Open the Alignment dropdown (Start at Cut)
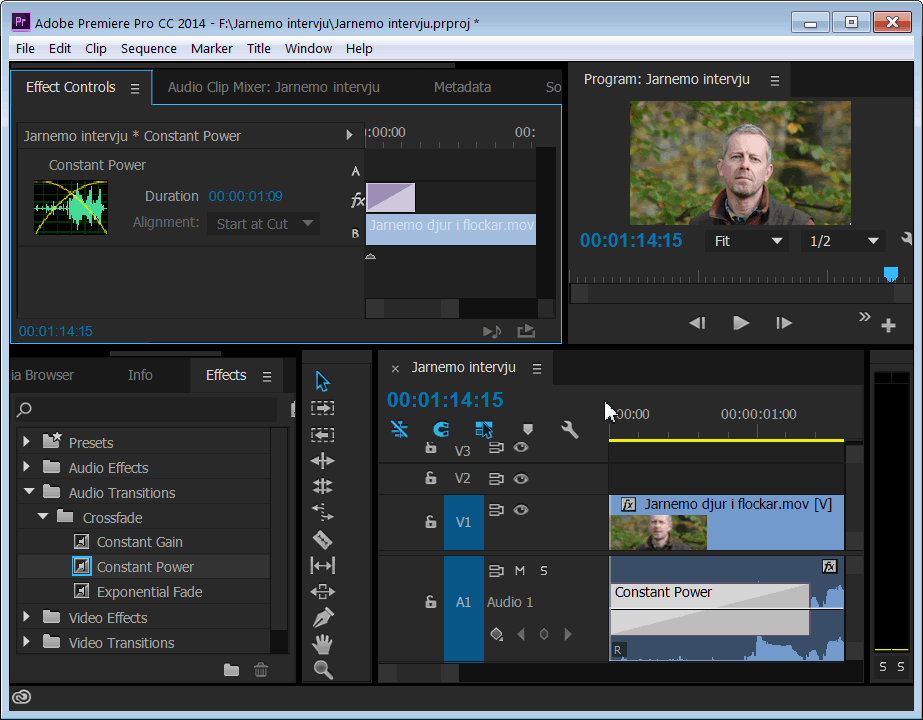 (265, 224)
